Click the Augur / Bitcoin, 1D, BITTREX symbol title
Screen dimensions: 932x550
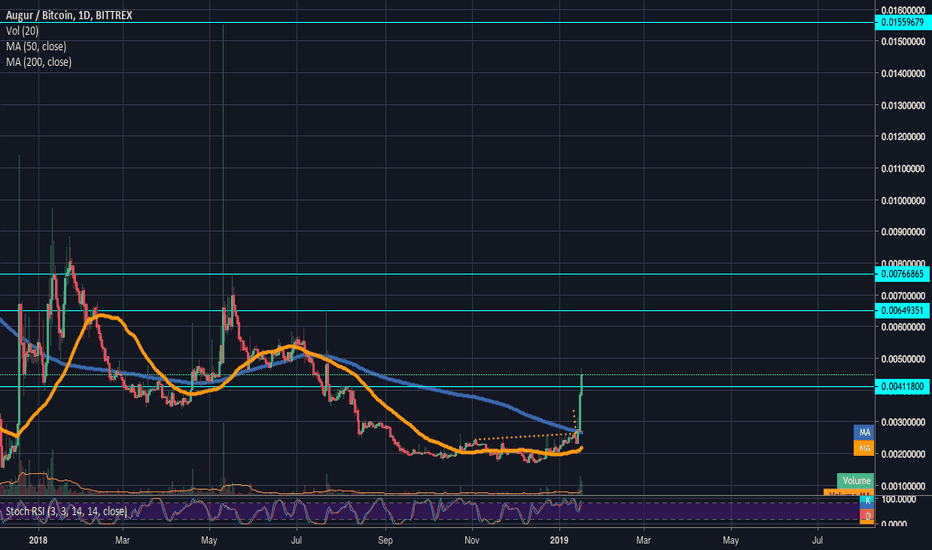point(69,15)
